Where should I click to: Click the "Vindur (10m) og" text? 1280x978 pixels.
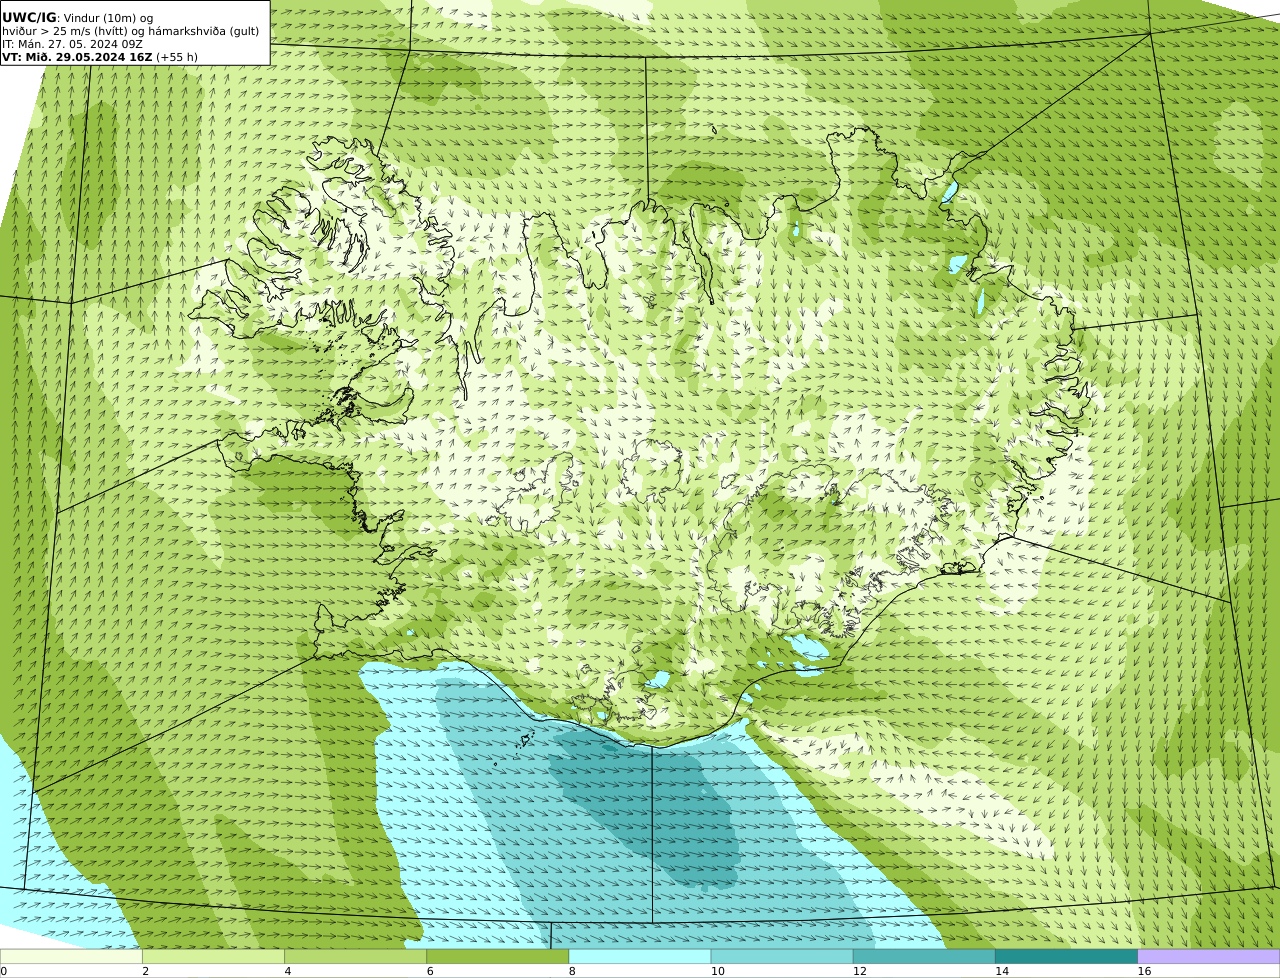click(x=109, y=19)
